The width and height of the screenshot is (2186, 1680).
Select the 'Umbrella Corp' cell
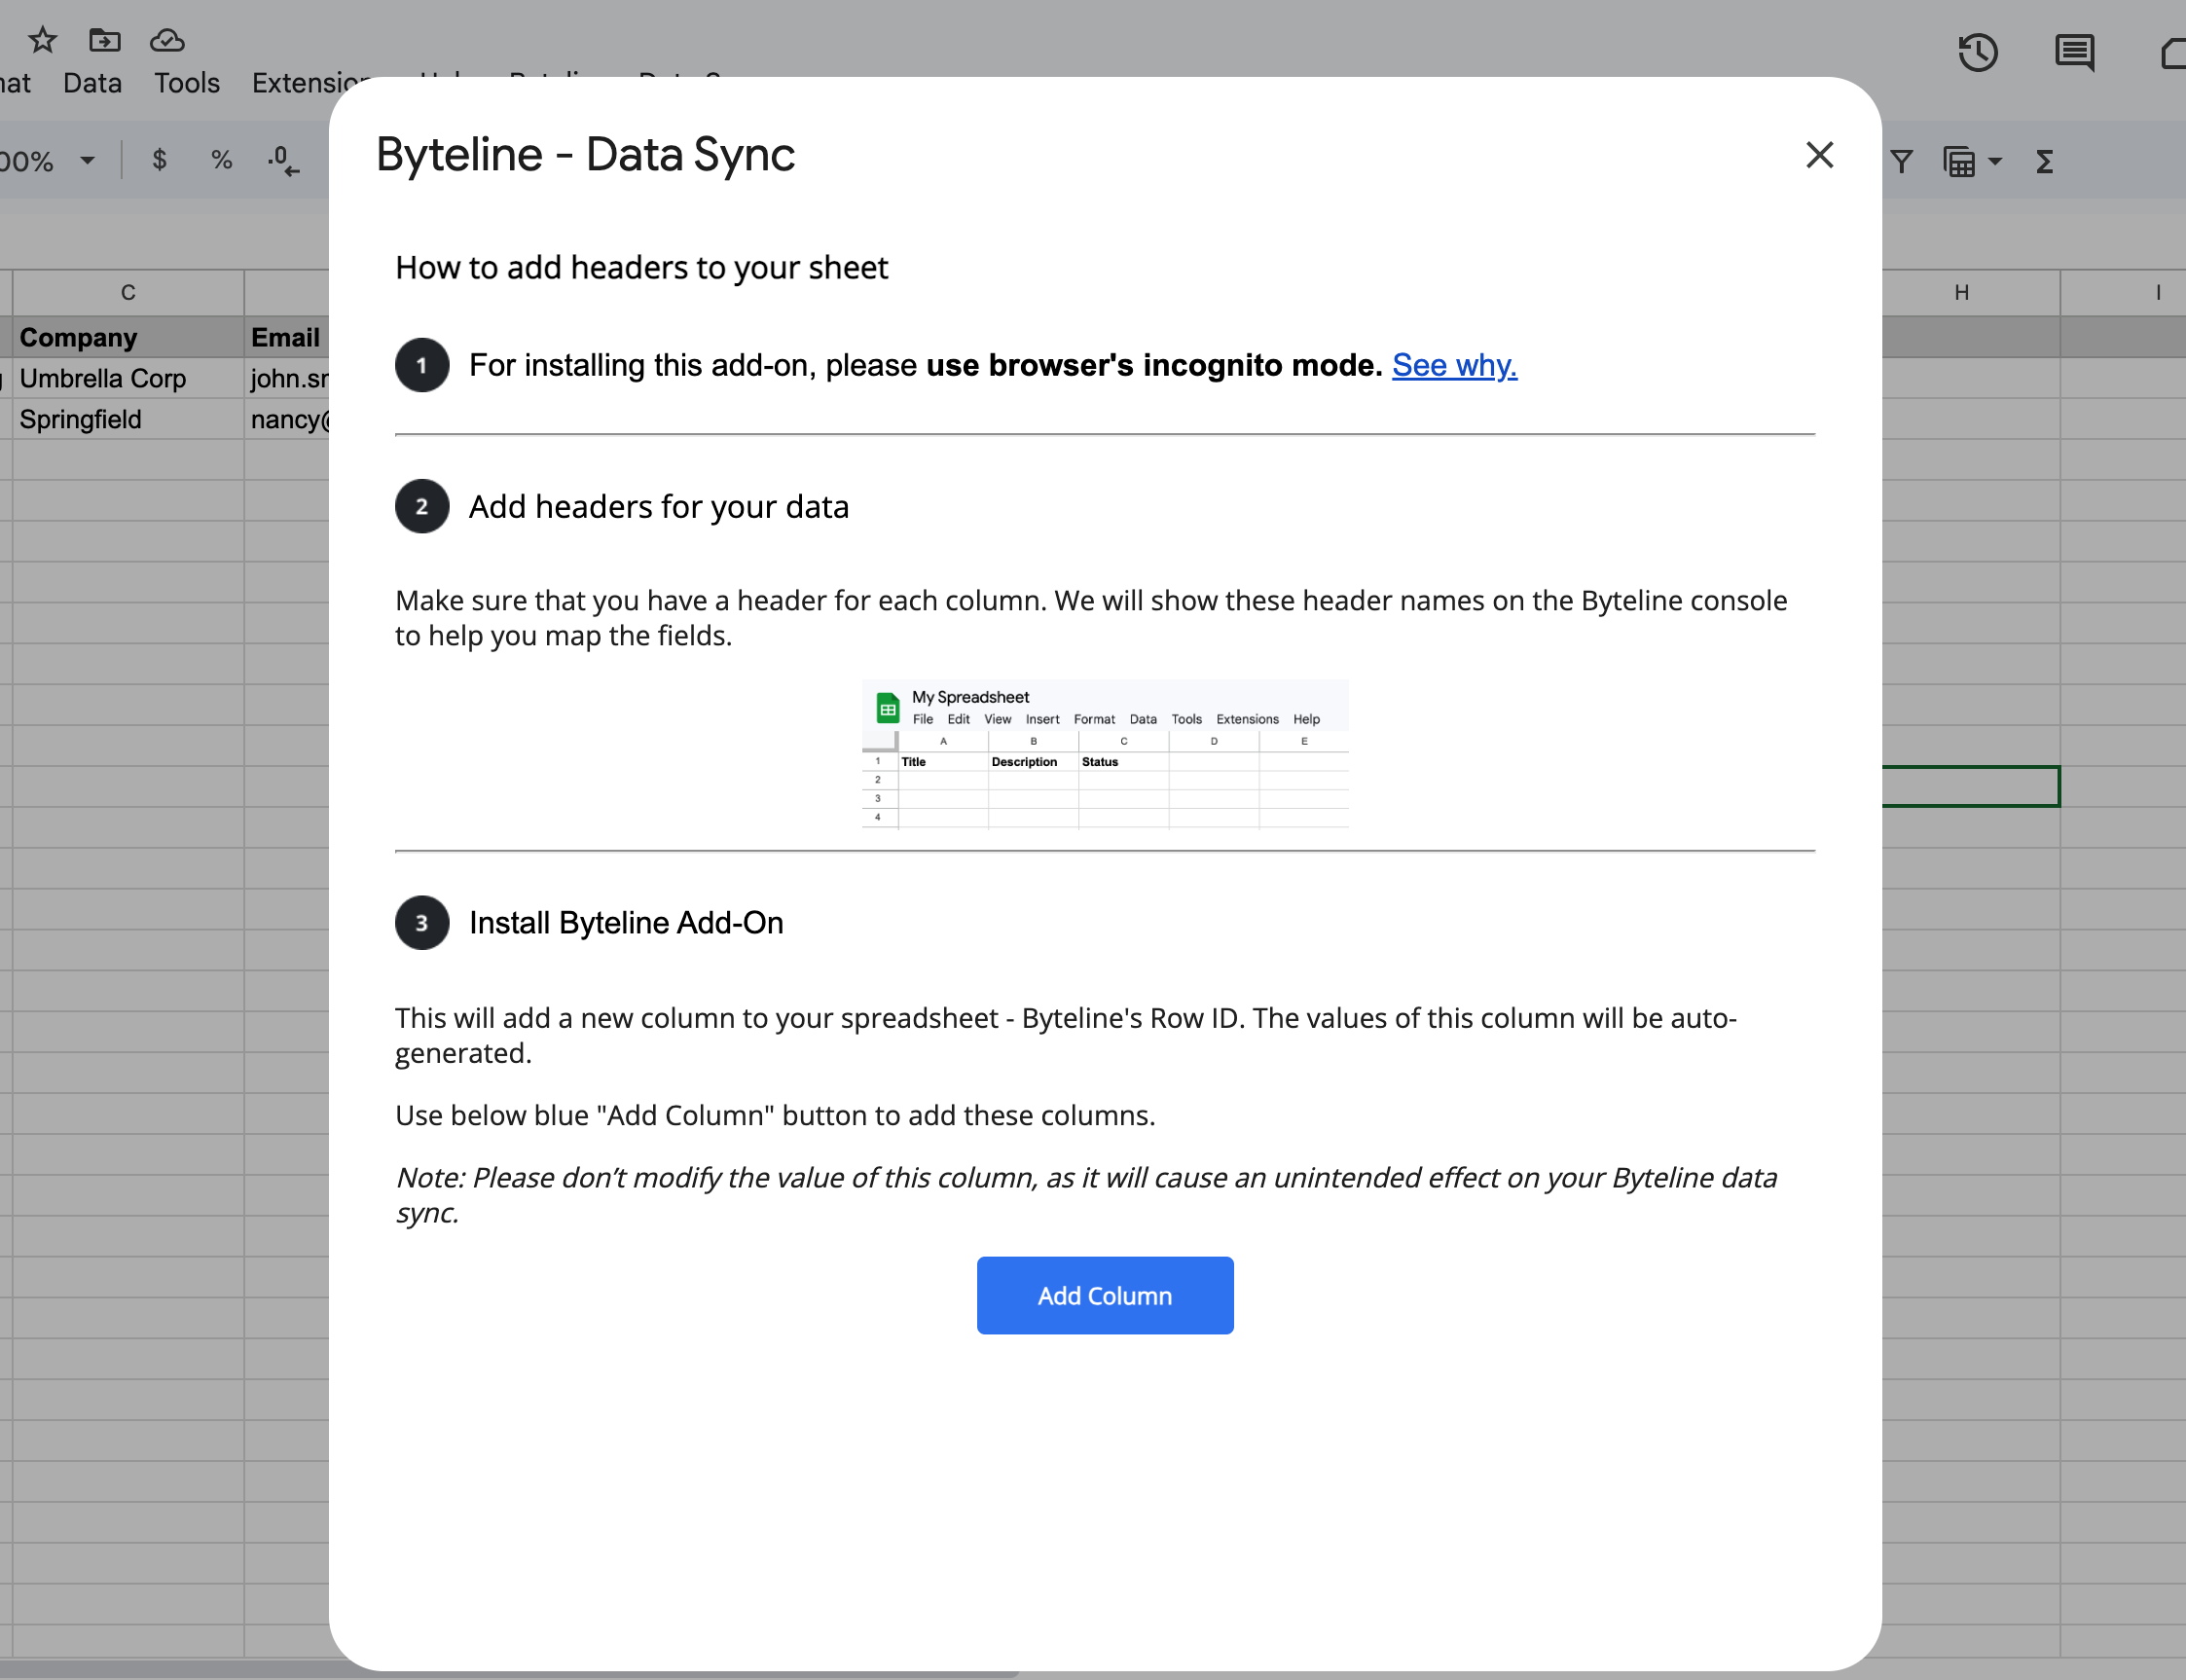(x=128, y=378)
